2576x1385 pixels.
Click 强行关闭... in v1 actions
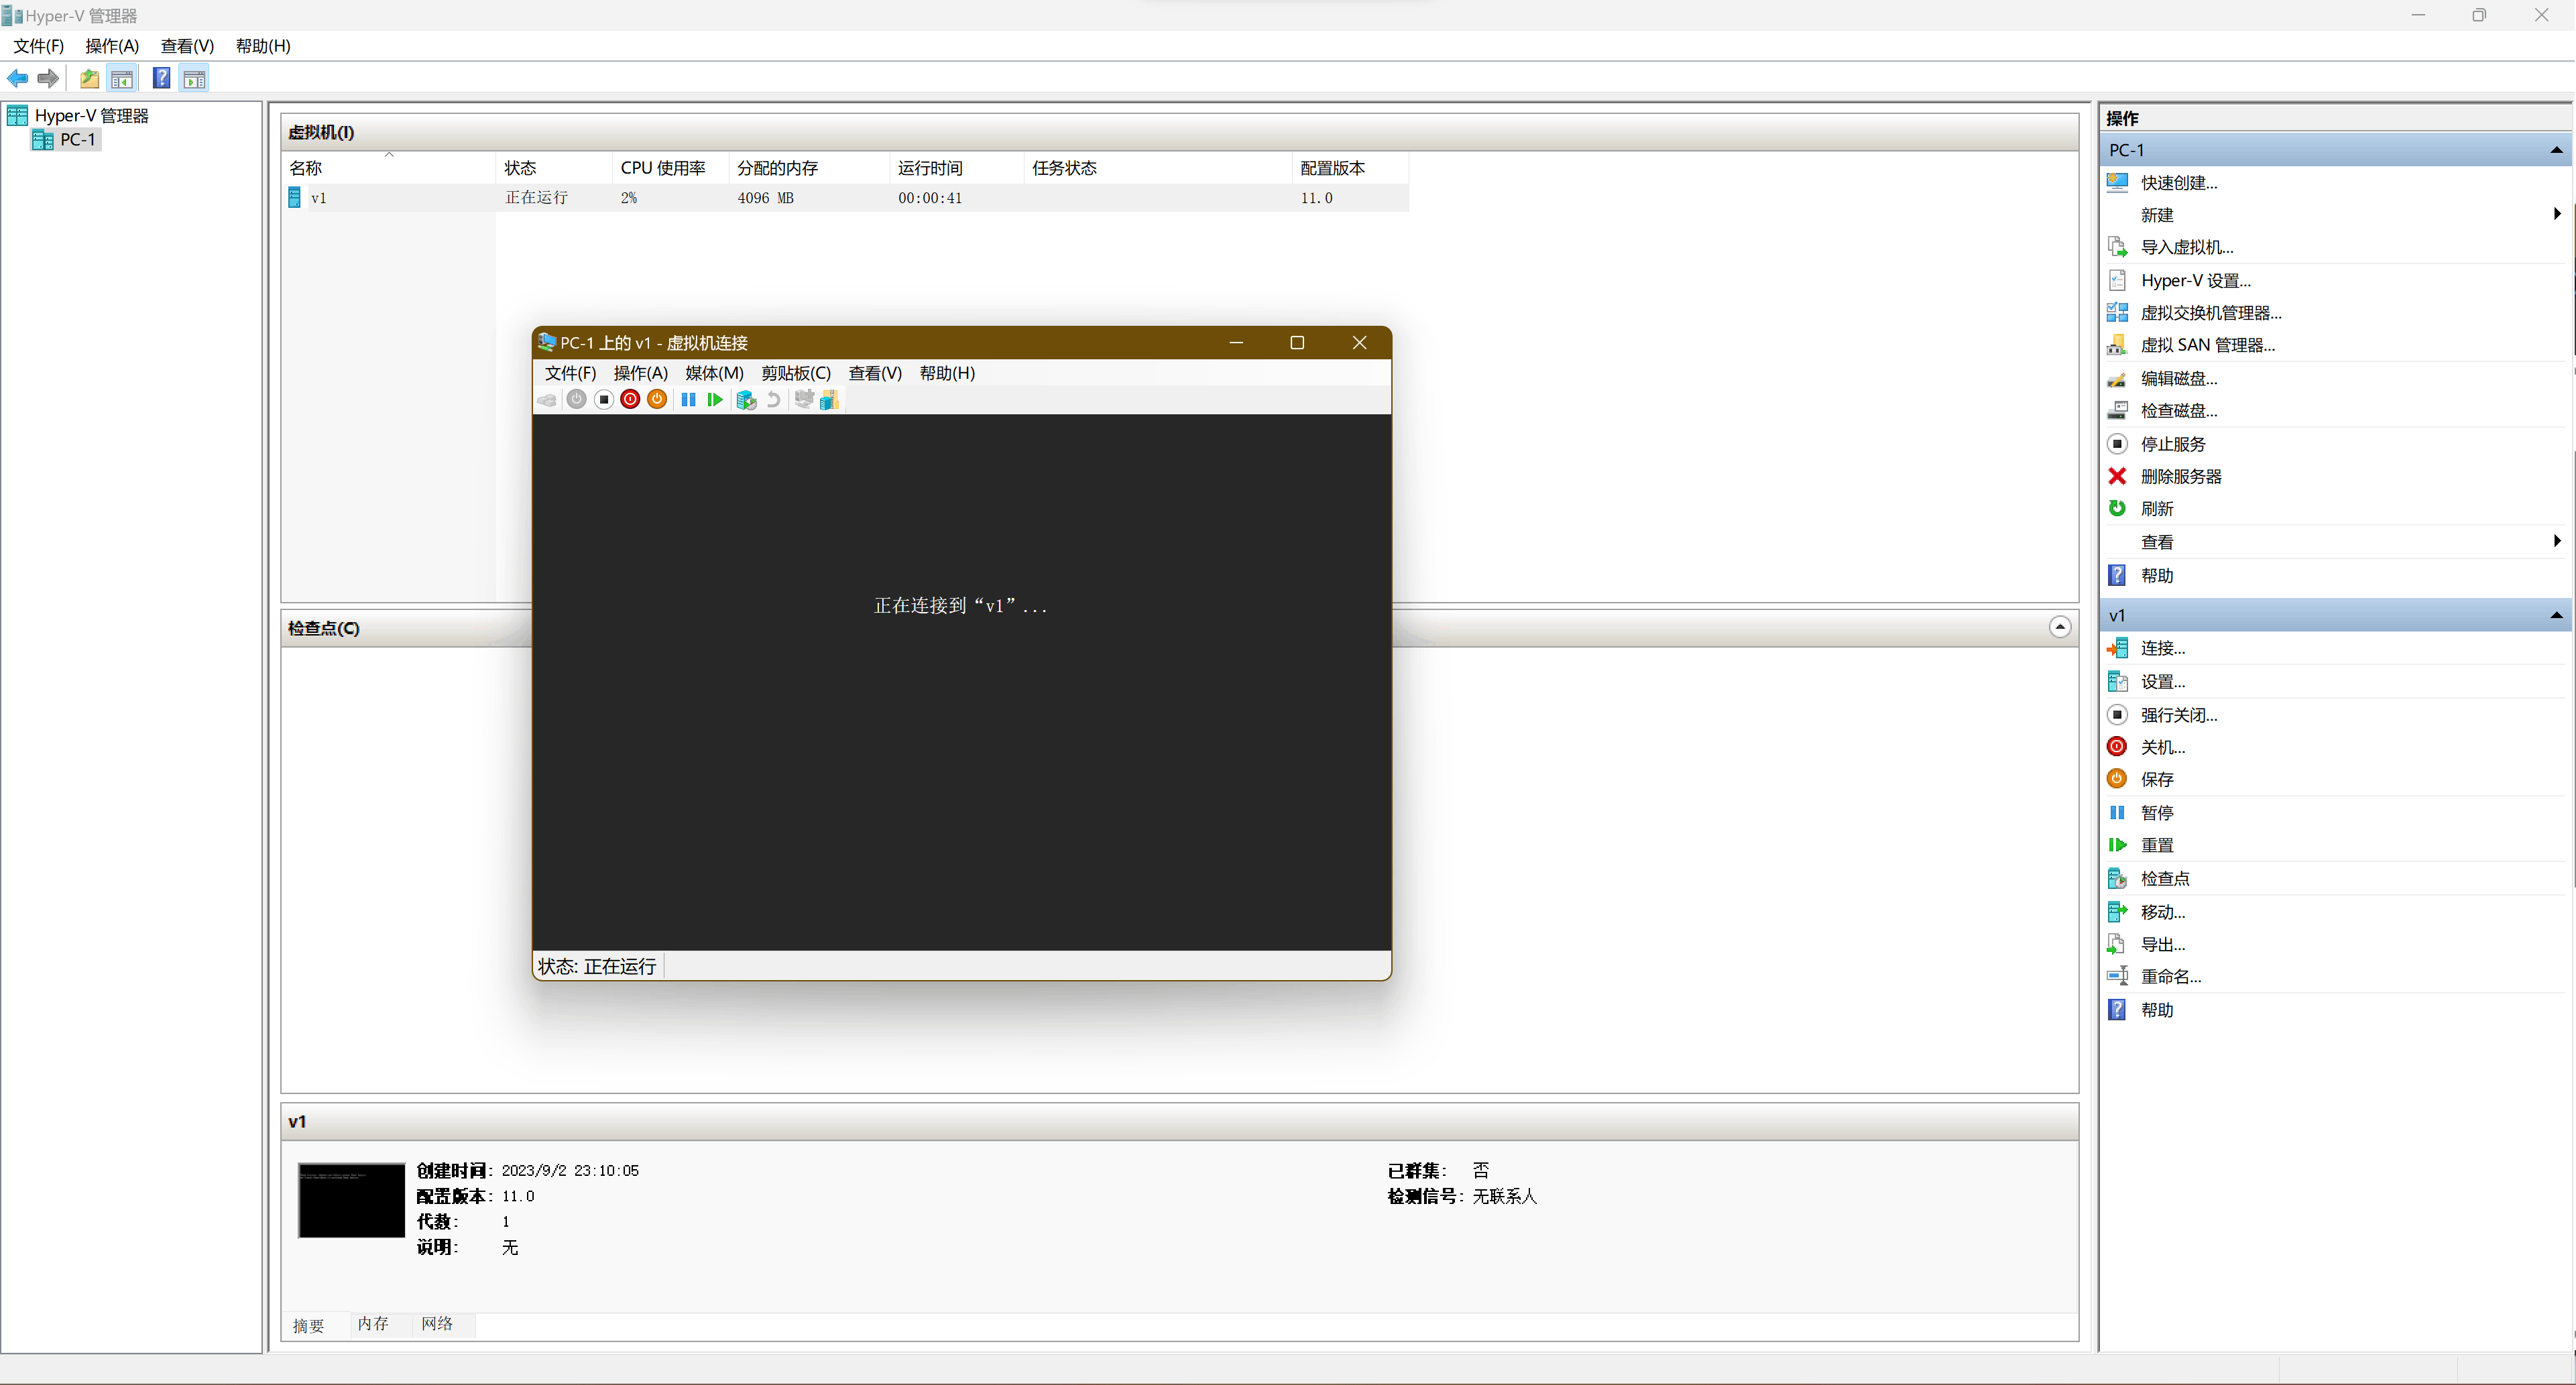(2178, 715)
